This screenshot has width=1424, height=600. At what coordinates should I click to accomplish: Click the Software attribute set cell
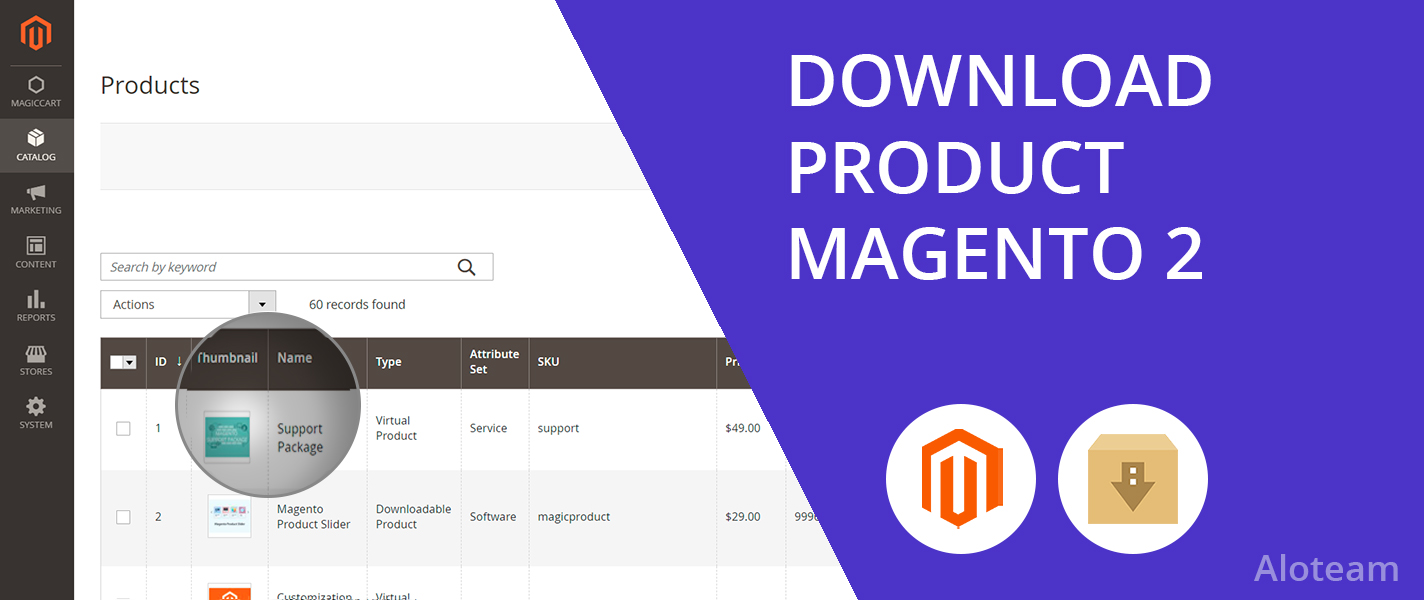point(493,517)
